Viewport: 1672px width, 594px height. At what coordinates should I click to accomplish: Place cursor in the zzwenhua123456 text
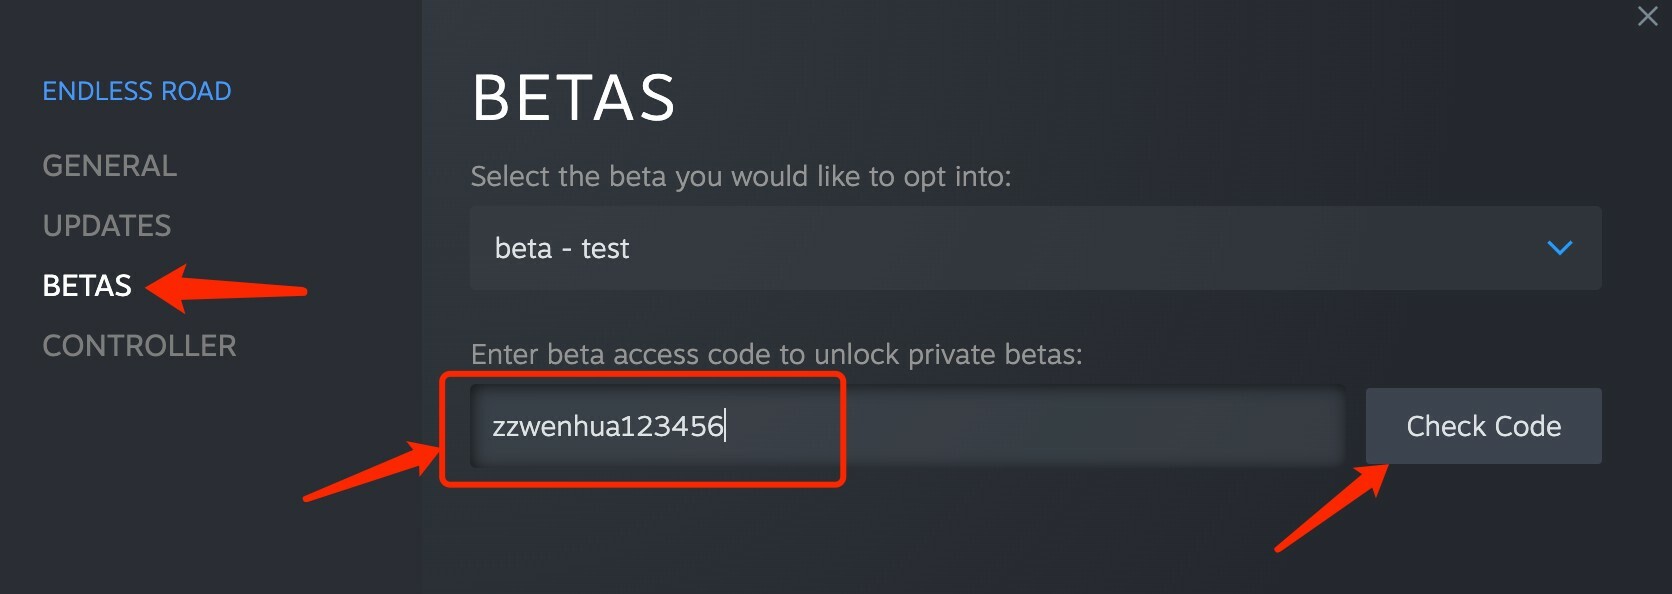608,426
